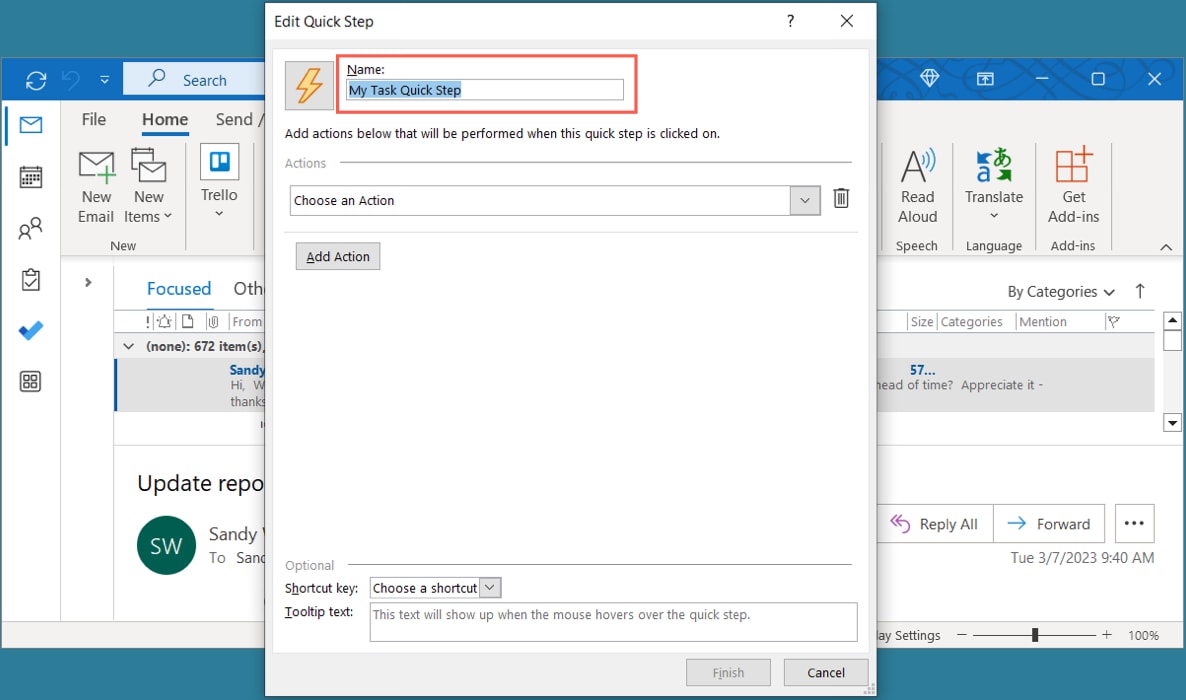
Task: Click the From column header
Action: (247, 322)
